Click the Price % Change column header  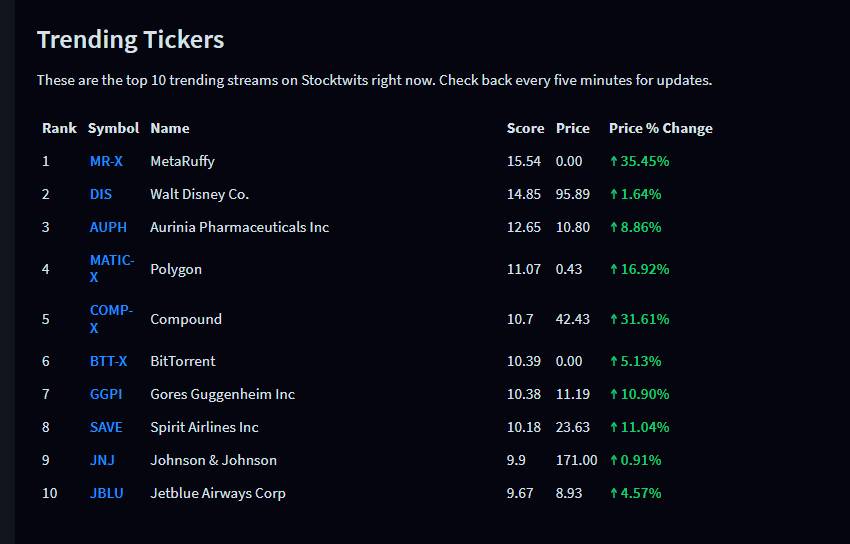pos(660,128)
